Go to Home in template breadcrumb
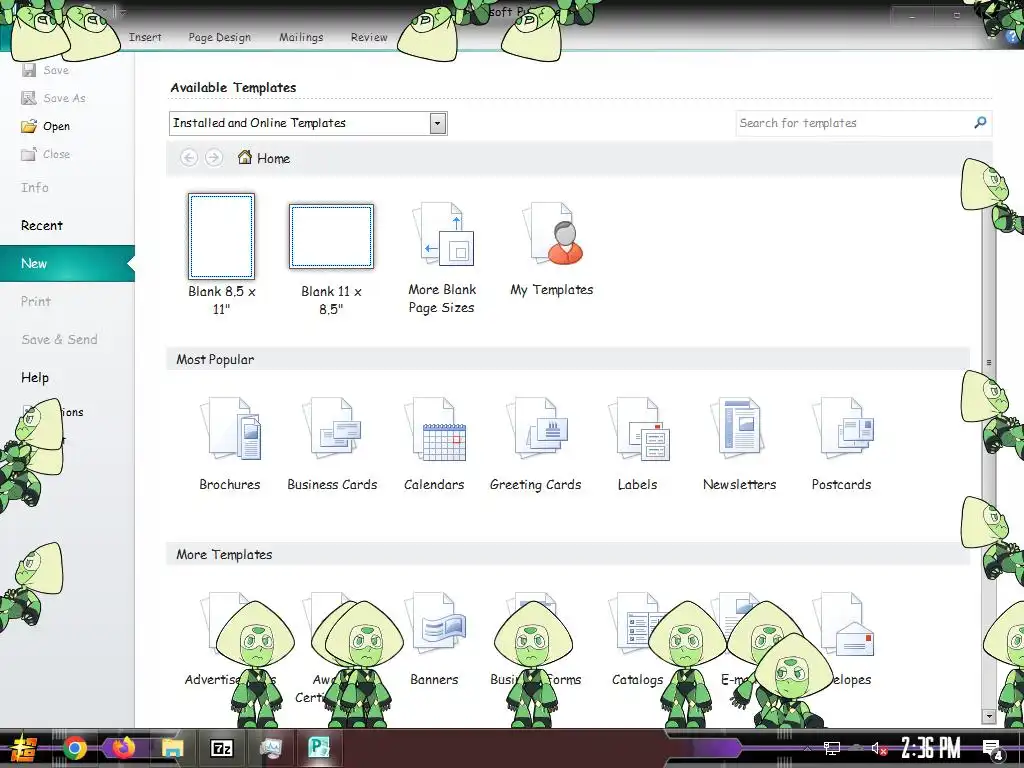This screenshot has height=768, width=1024. [x=264, y=157]
